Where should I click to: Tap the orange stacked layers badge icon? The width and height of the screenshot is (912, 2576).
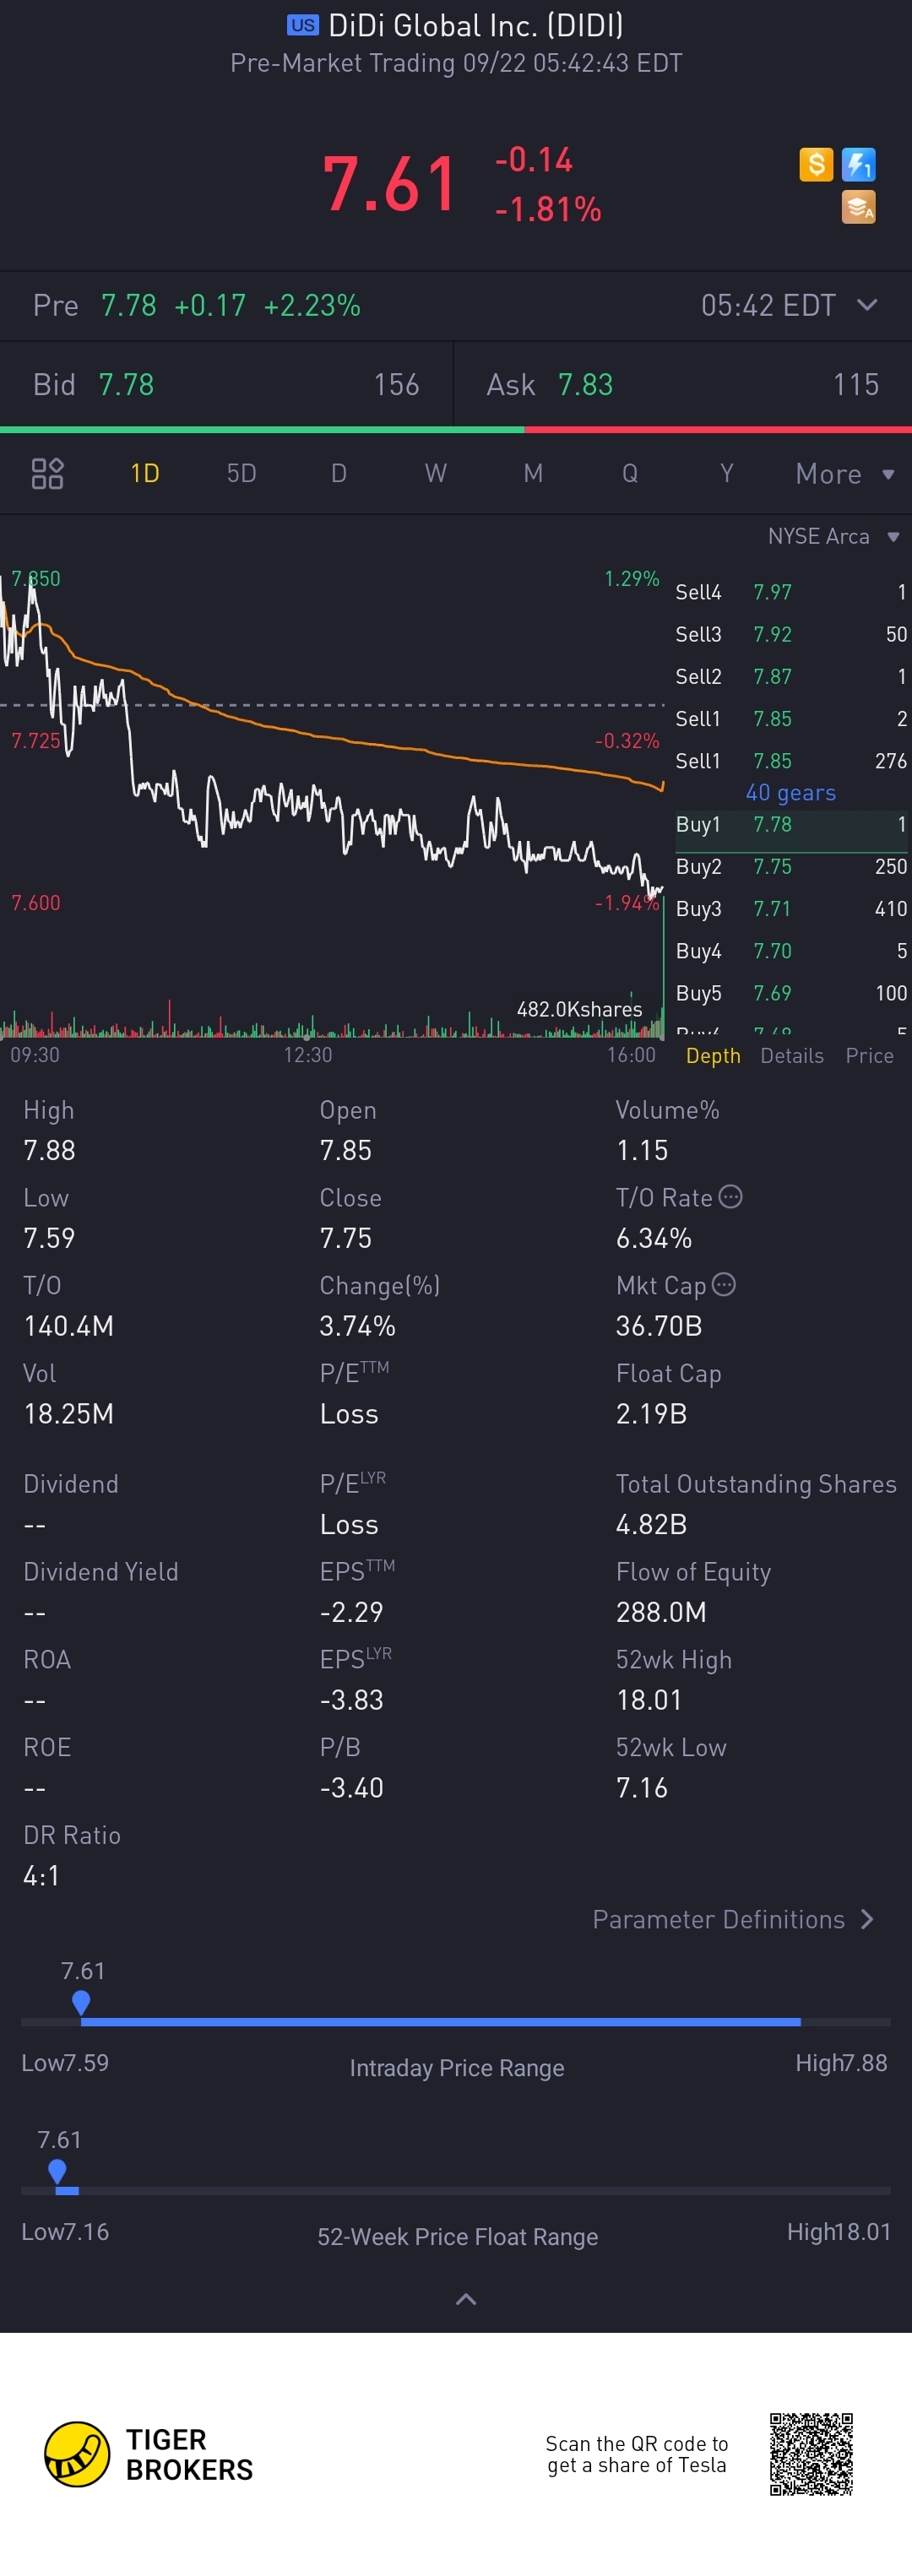858,207
